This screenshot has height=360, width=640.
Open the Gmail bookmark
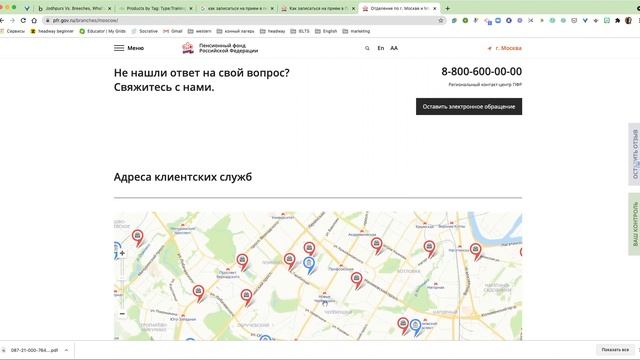click(x=173, y=31)
